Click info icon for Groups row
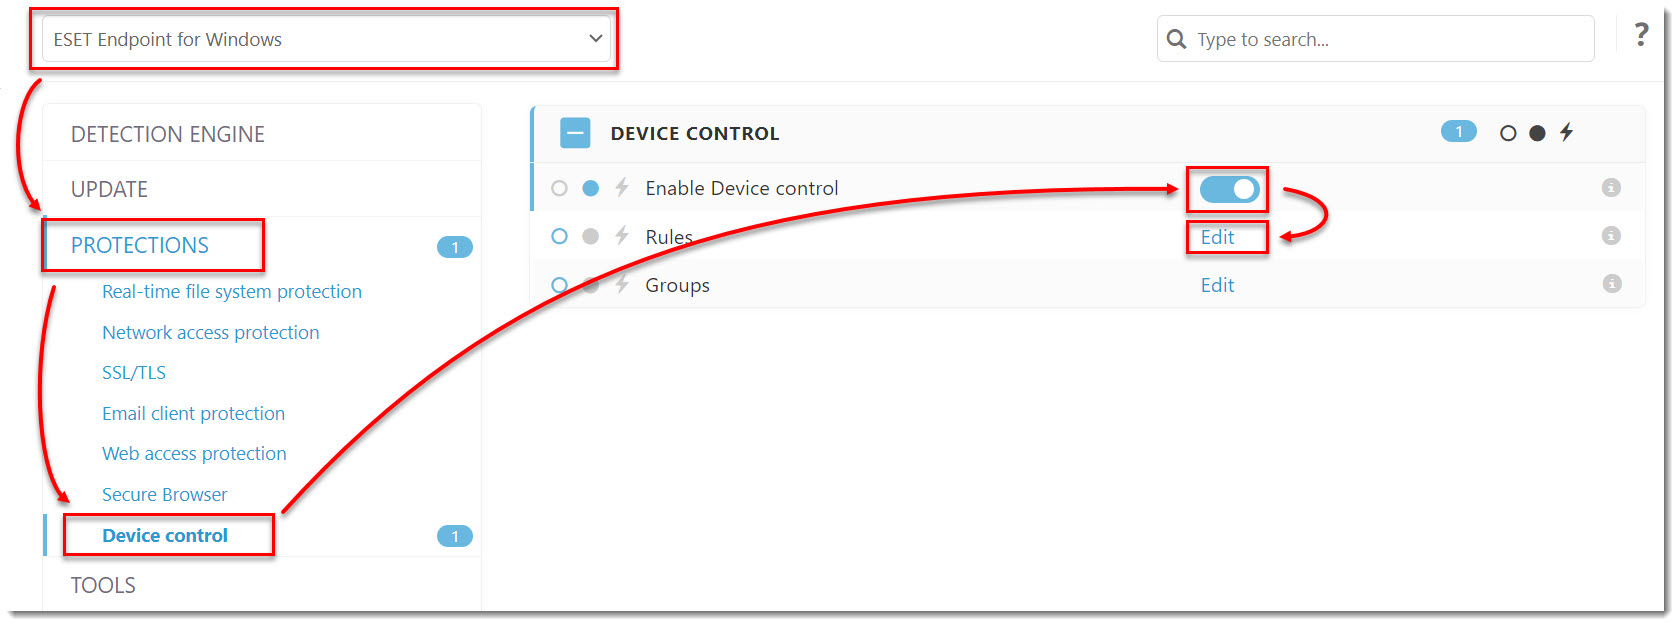This screenshot has width=1679, height=626. pyautogui.click(x=1611, y=283)
